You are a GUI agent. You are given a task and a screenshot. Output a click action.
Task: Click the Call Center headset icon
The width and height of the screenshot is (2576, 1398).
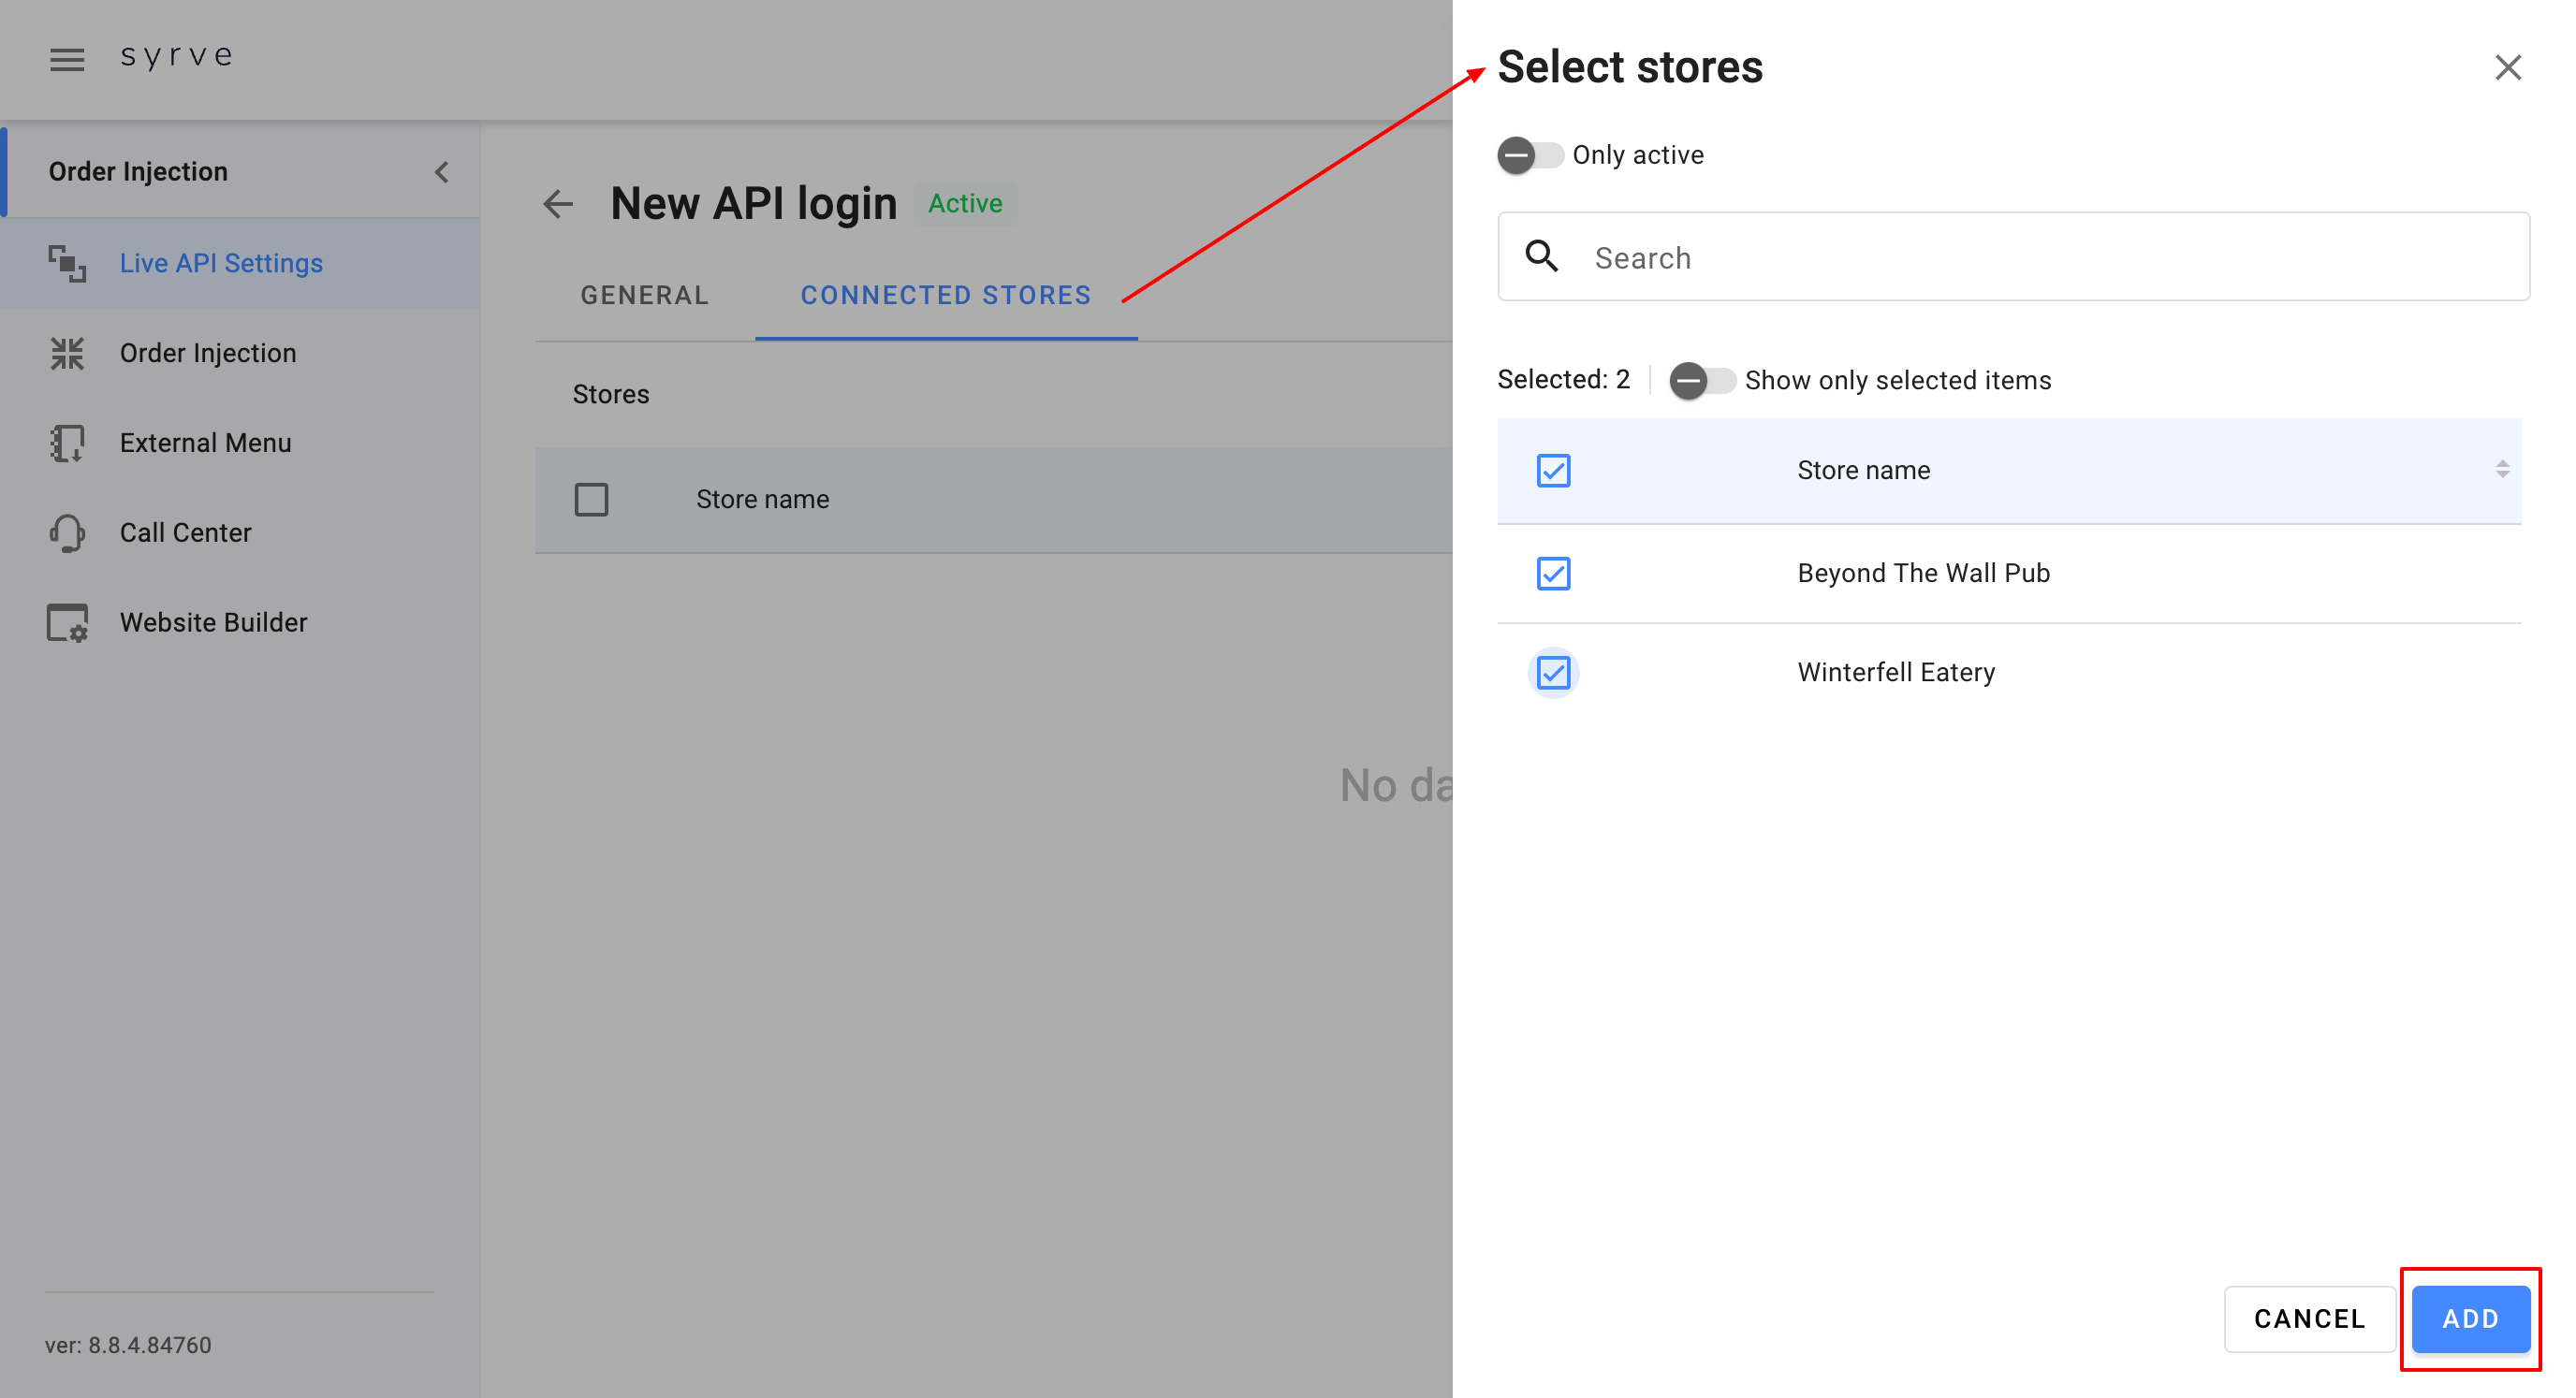coord(67,533)
